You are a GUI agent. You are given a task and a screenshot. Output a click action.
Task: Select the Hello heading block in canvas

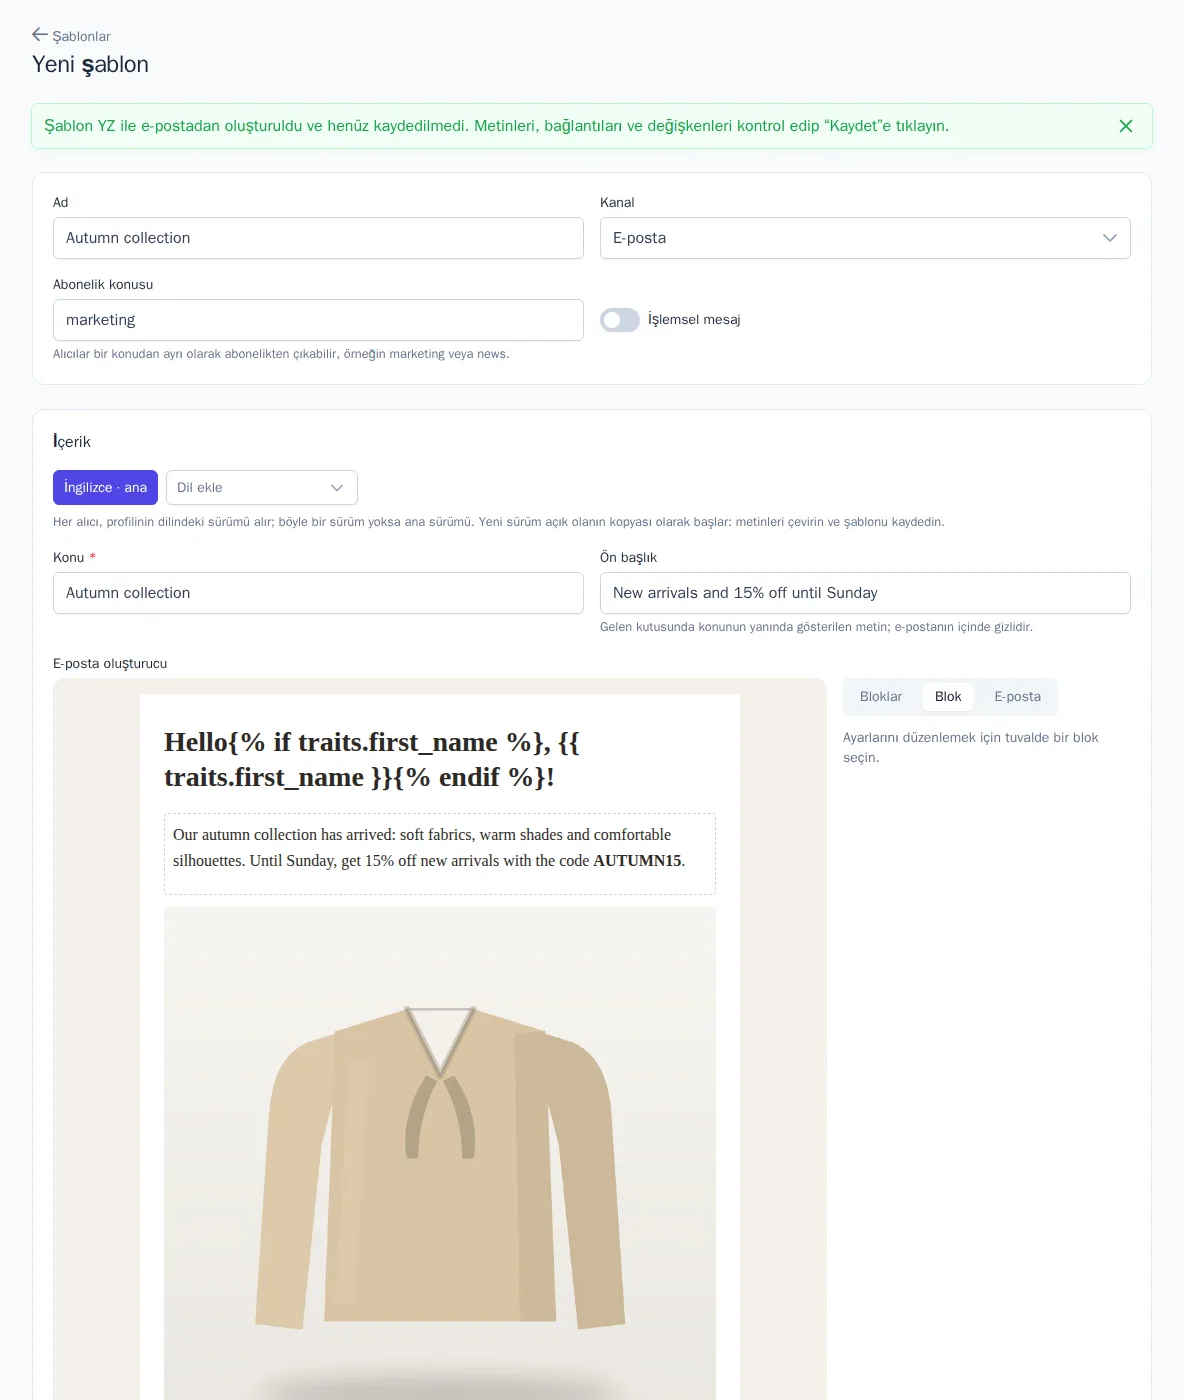[x=440, y=760]
